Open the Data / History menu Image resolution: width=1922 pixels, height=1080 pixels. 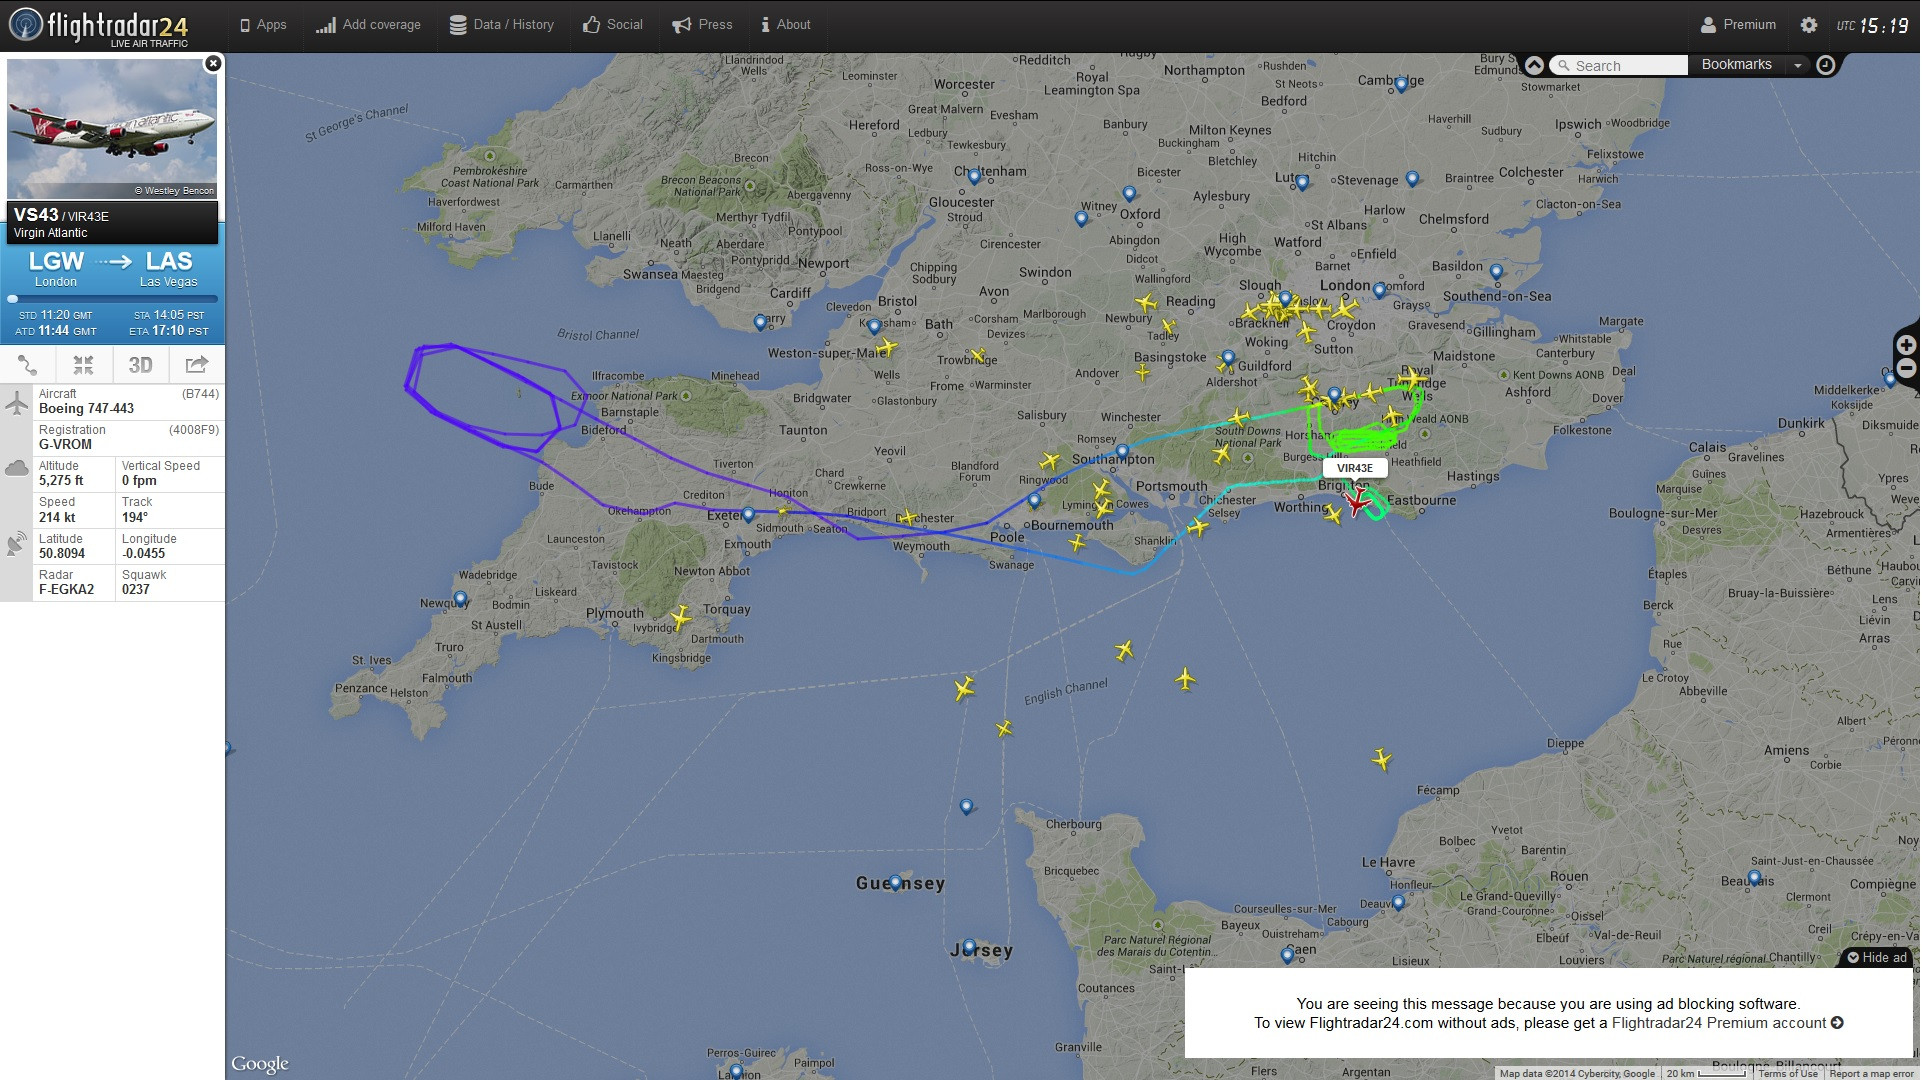point(501,25)
